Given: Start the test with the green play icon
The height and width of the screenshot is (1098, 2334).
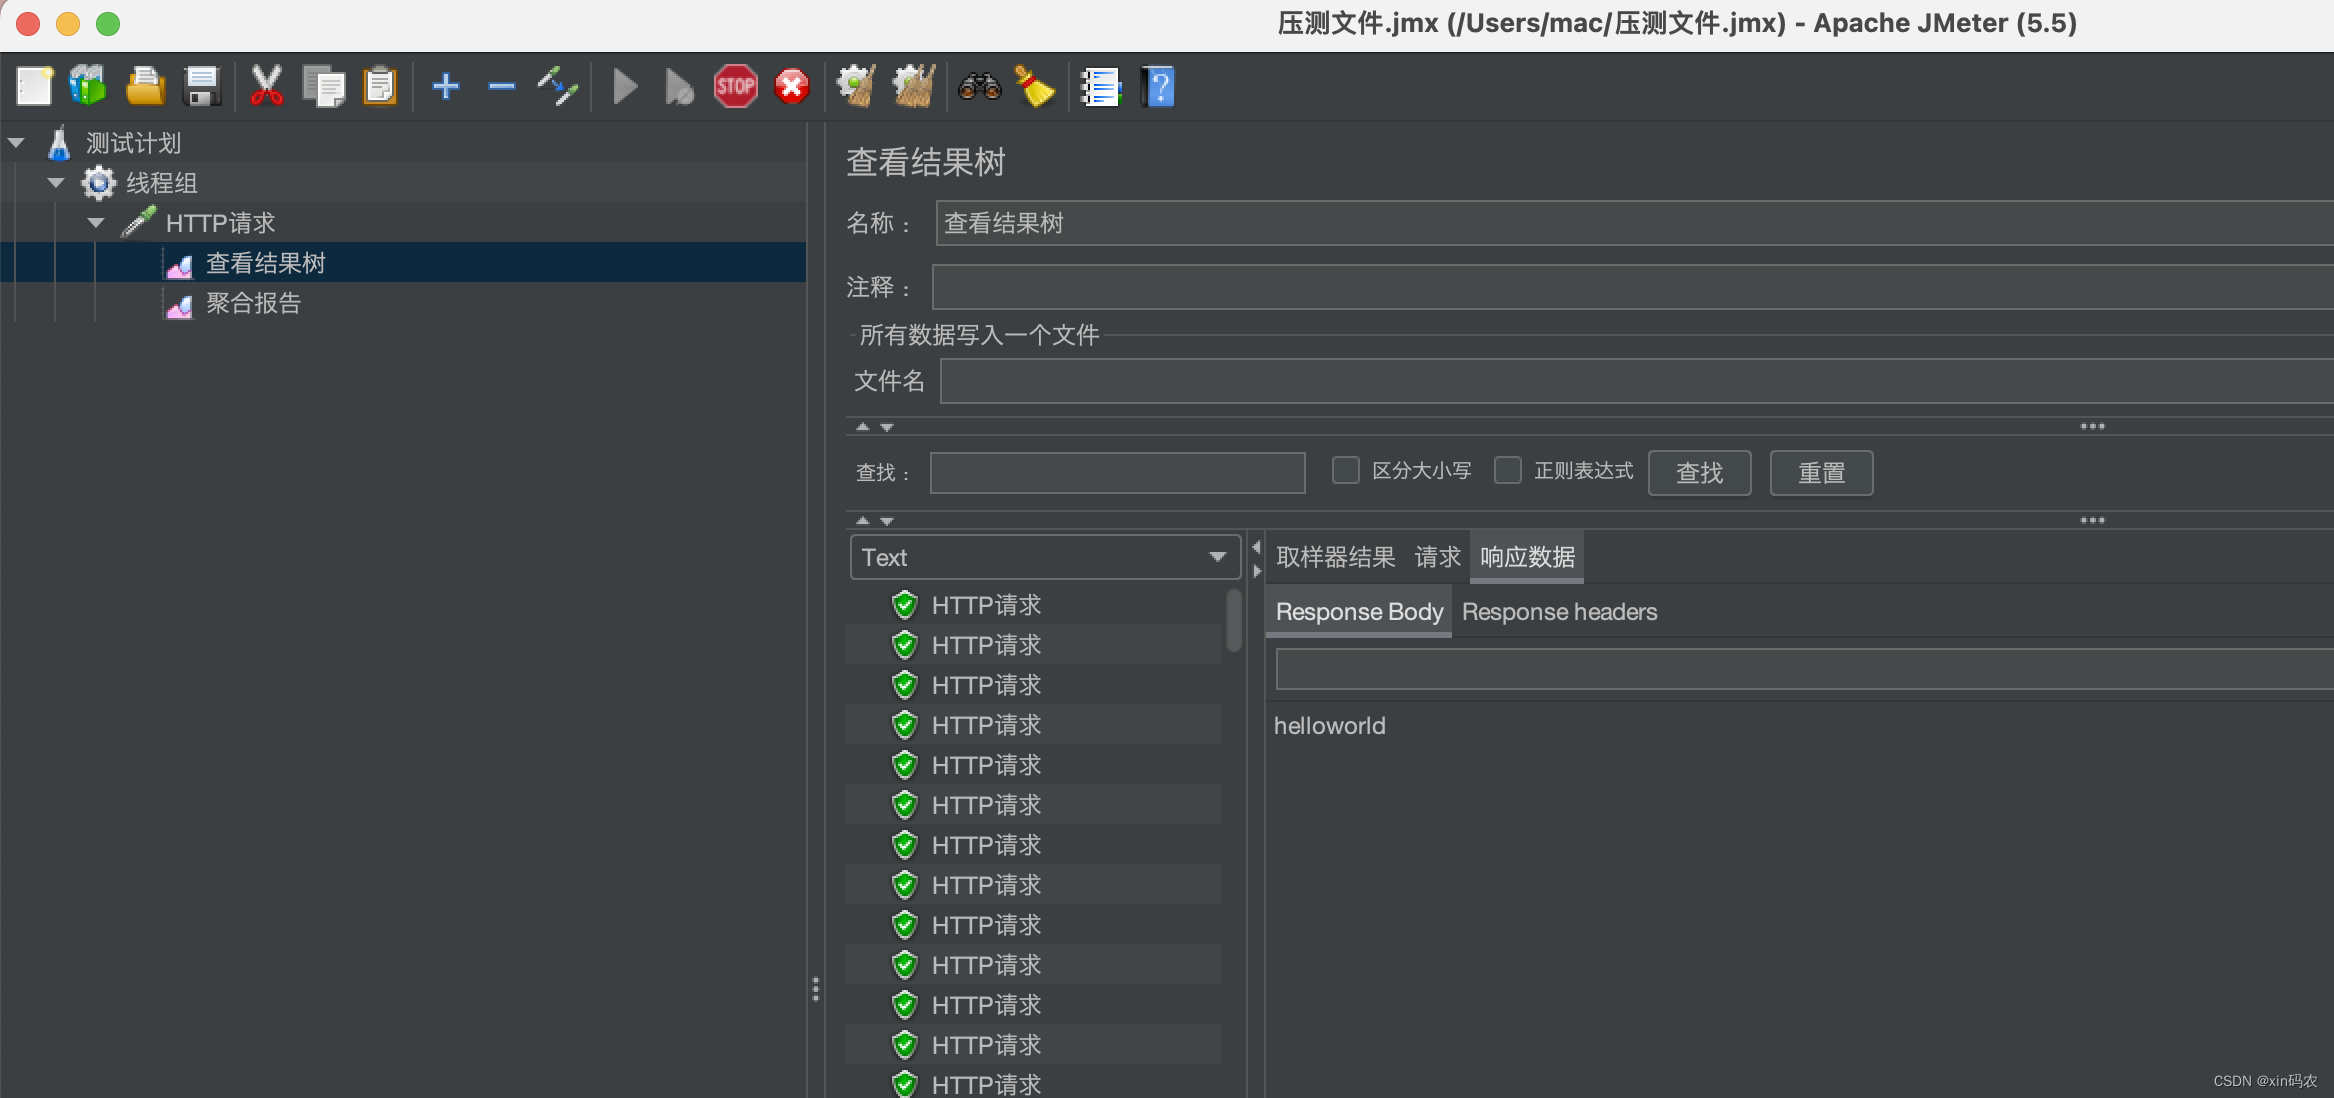Looking at the screenshot, I should coord(624,86).
